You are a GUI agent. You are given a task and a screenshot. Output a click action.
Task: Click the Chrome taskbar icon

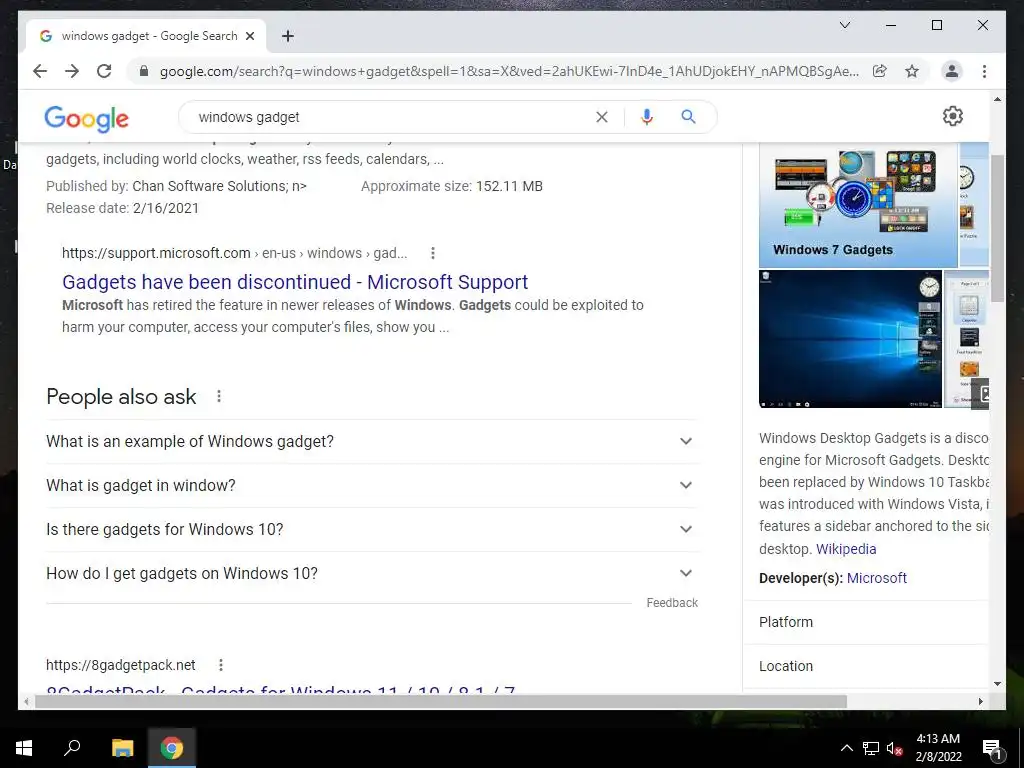coord(172,748)
